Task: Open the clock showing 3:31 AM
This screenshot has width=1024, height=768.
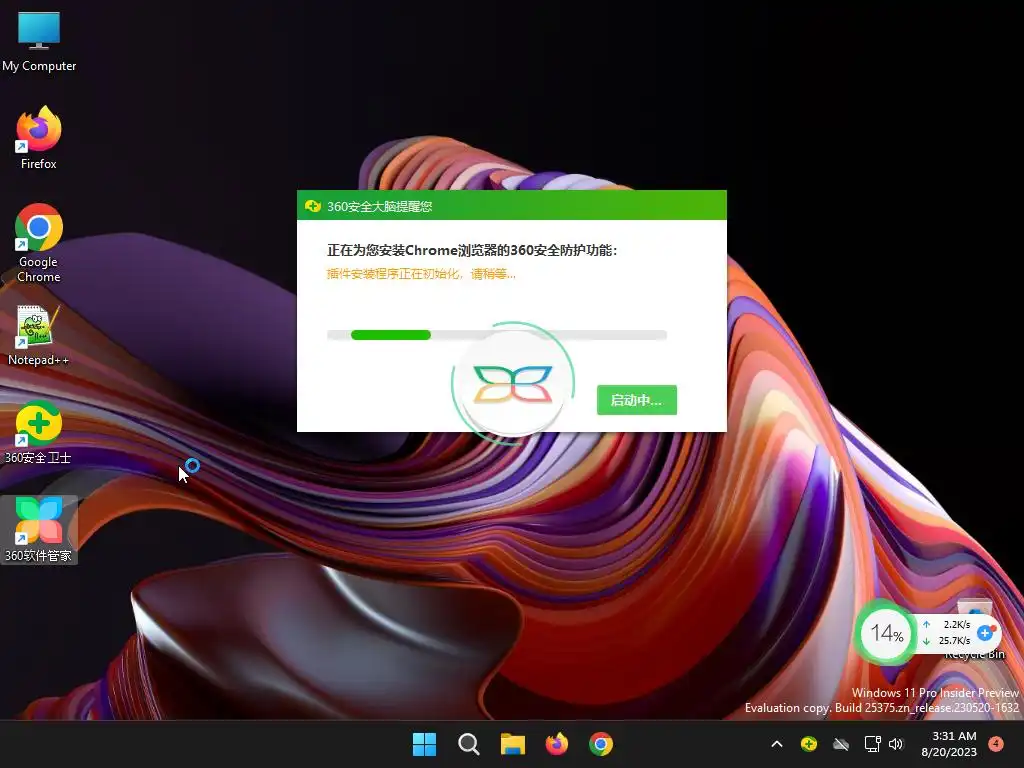Action: (949, 744)
